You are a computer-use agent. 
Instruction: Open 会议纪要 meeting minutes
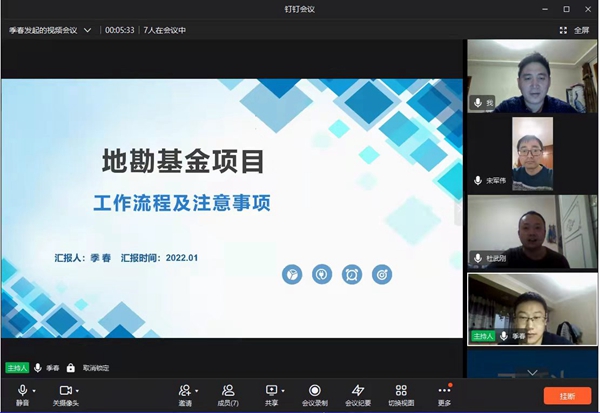[358, 391]
